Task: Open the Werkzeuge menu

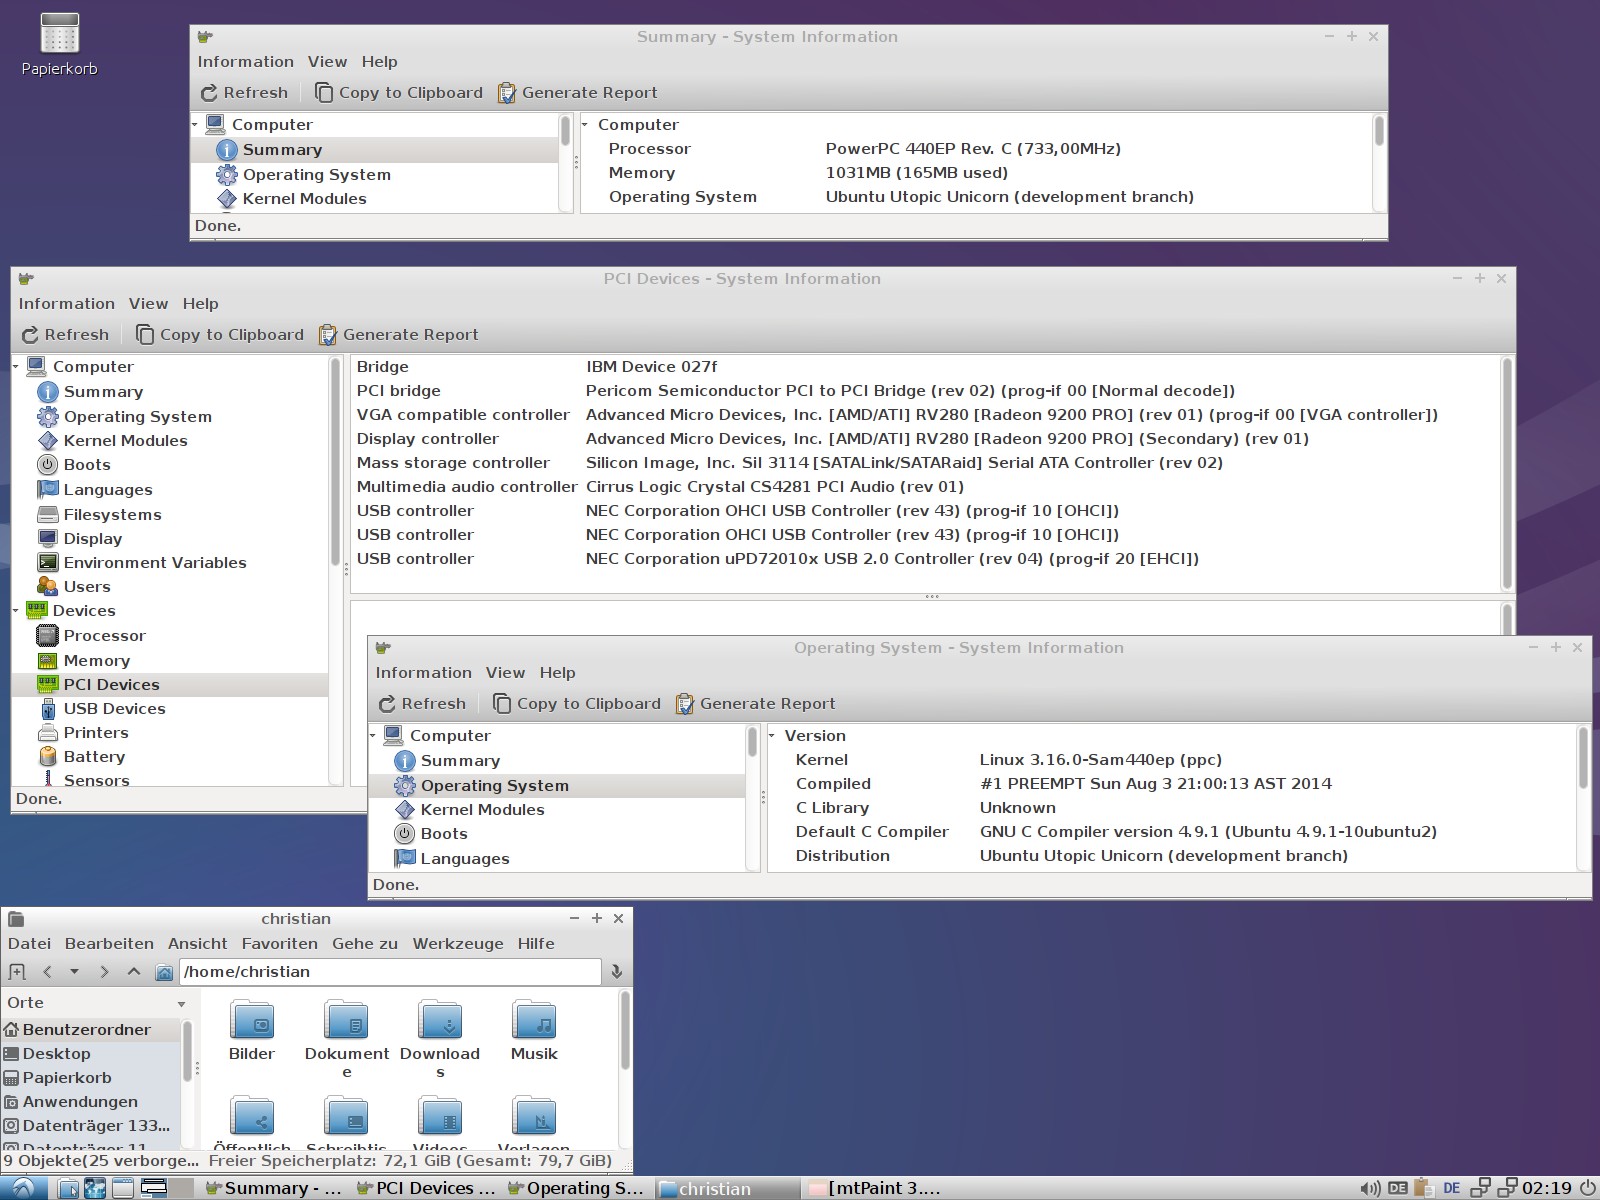Action: pos(458,944)
